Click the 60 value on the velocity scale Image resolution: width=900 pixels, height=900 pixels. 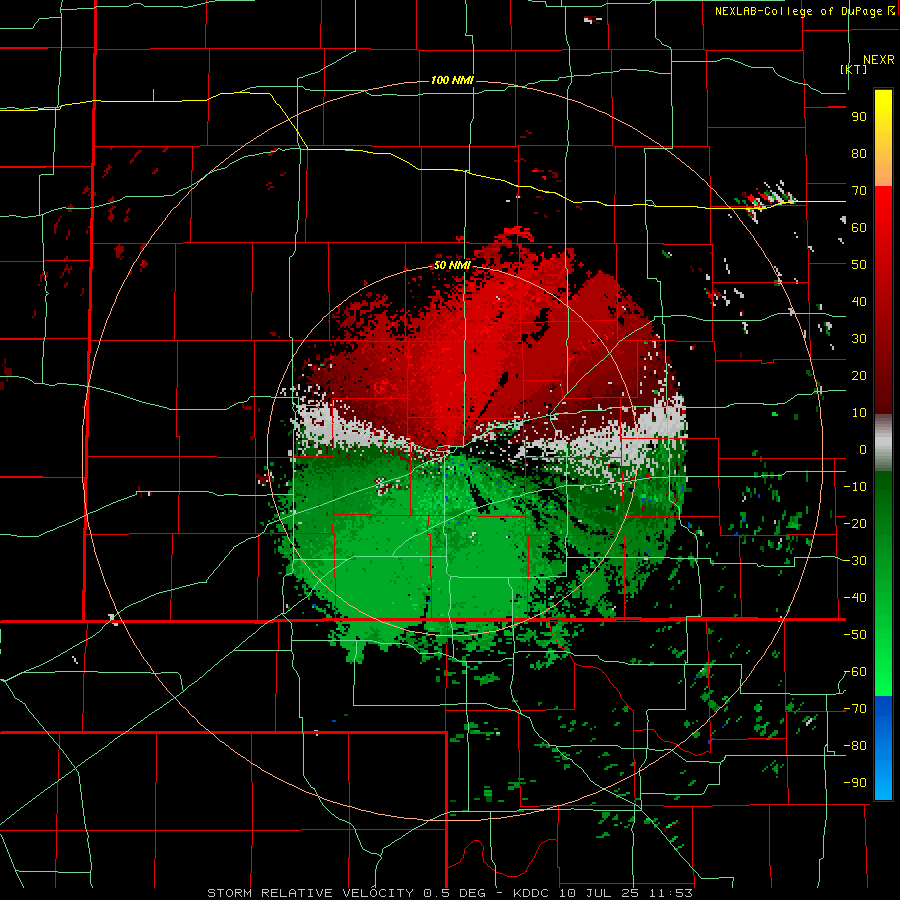[859, 227]
